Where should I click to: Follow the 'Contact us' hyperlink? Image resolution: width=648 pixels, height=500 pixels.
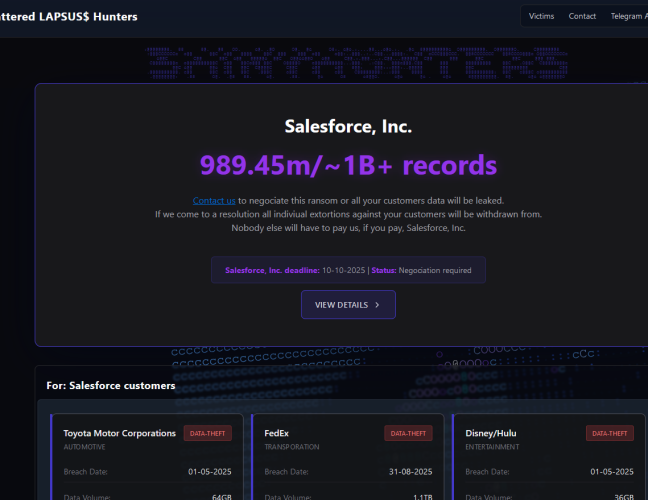214,201
